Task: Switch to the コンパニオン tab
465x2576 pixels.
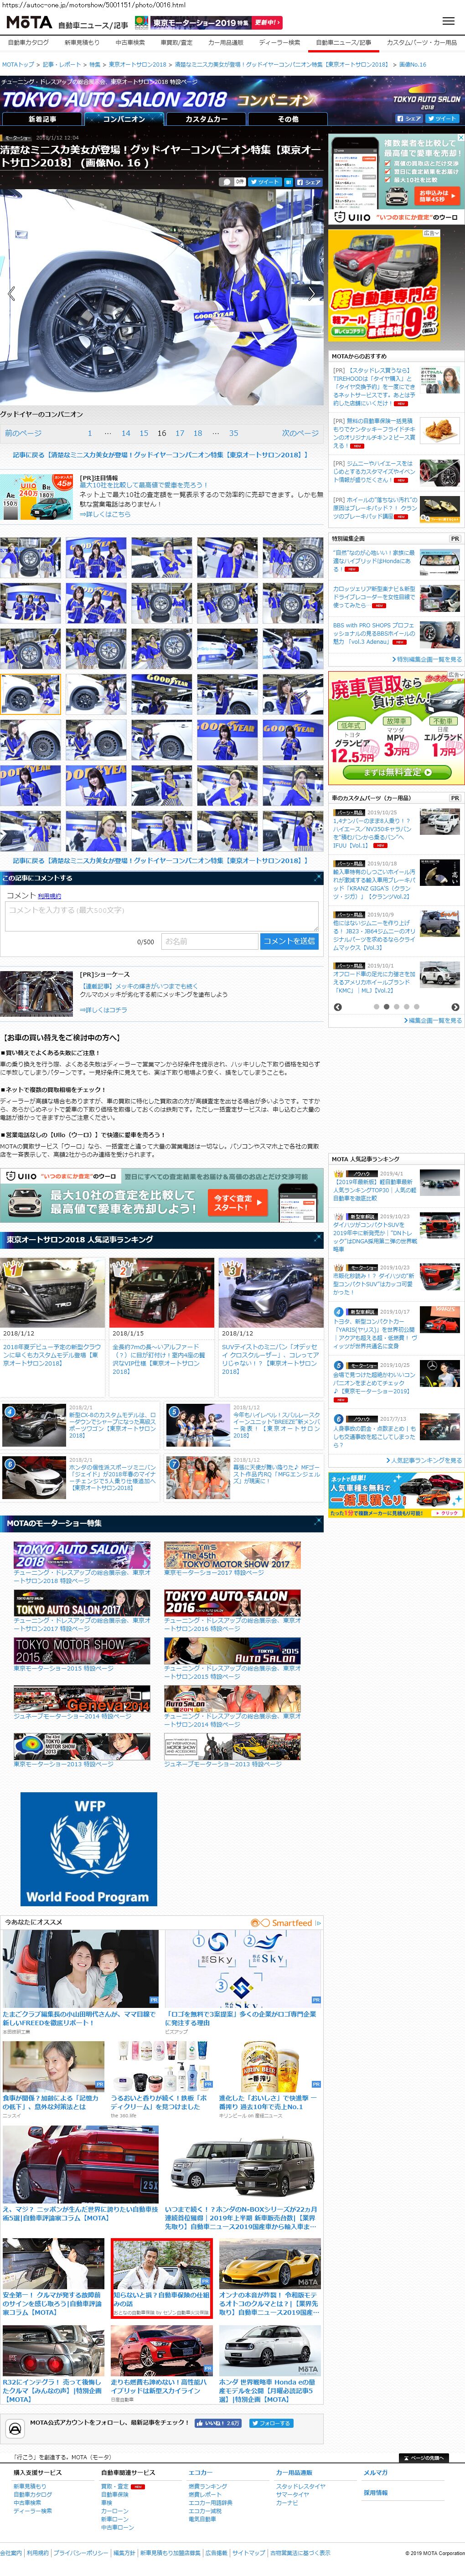Action: coord(124,119)
